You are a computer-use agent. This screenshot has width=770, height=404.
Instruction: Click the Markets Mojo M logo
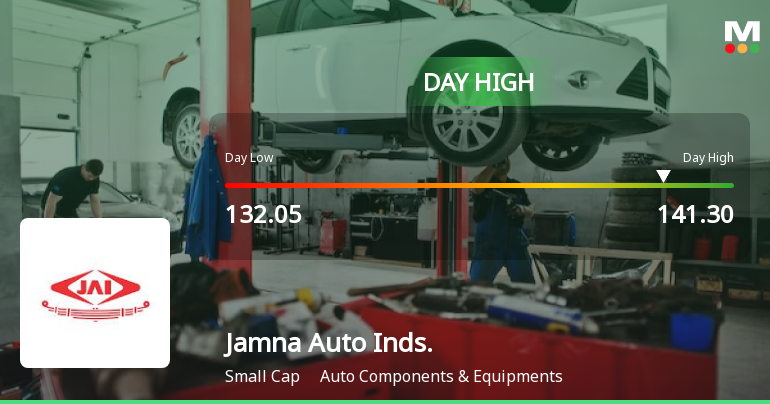[742, 37]
